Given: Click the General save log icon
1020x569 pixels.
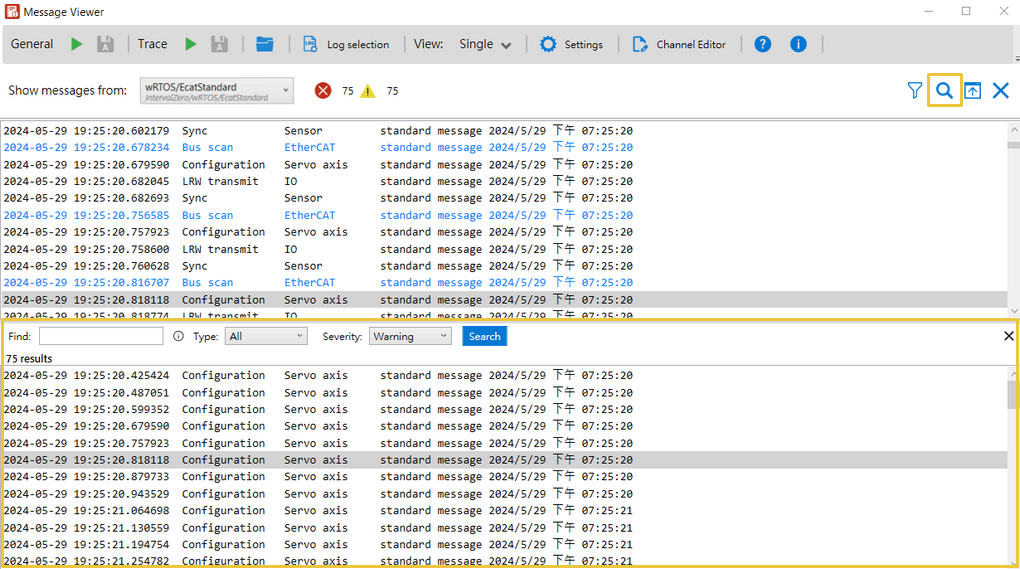Looking at the screenshot, I should [x=105, y=44].
